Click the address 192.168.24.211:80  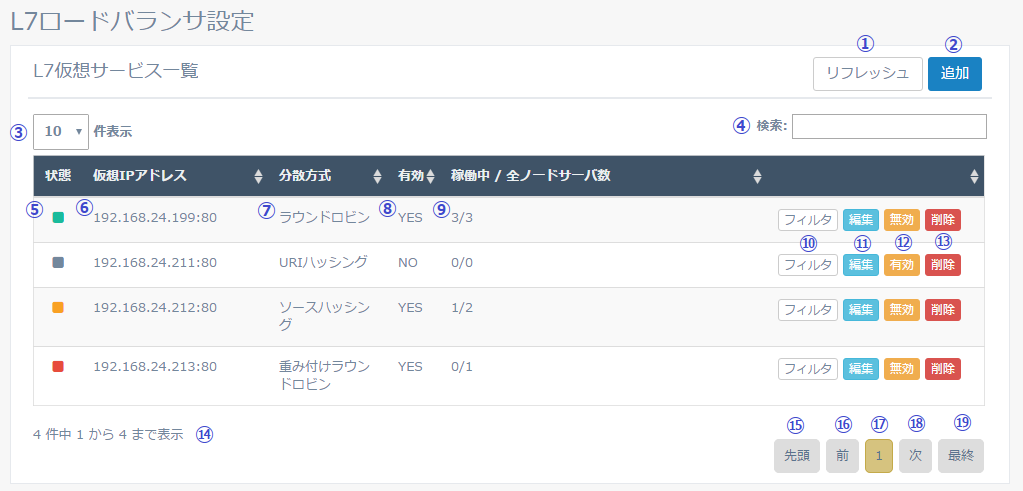155,262
